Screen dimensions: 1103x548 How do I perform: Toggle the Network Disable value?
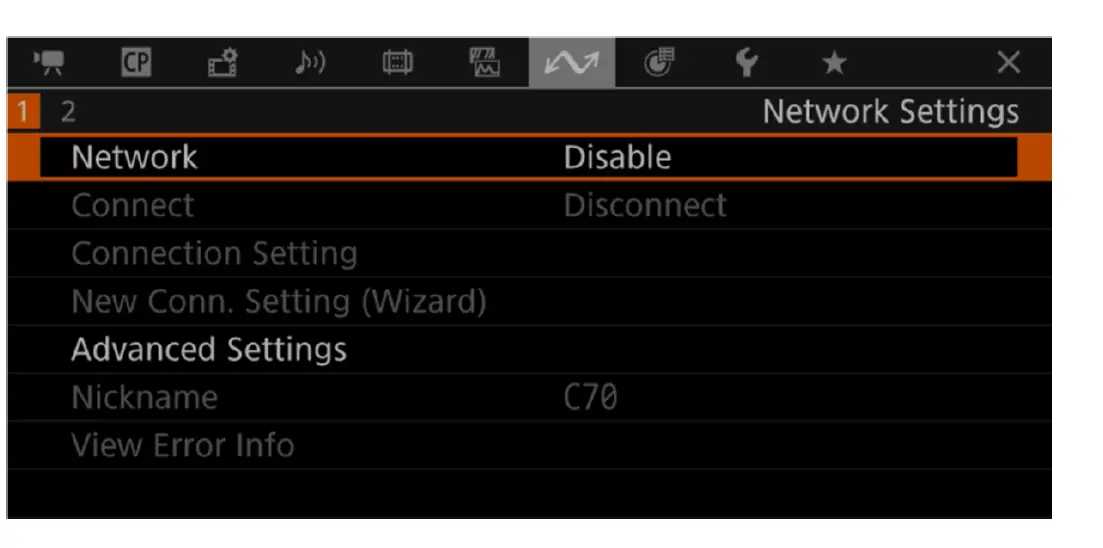pos(617,158)
